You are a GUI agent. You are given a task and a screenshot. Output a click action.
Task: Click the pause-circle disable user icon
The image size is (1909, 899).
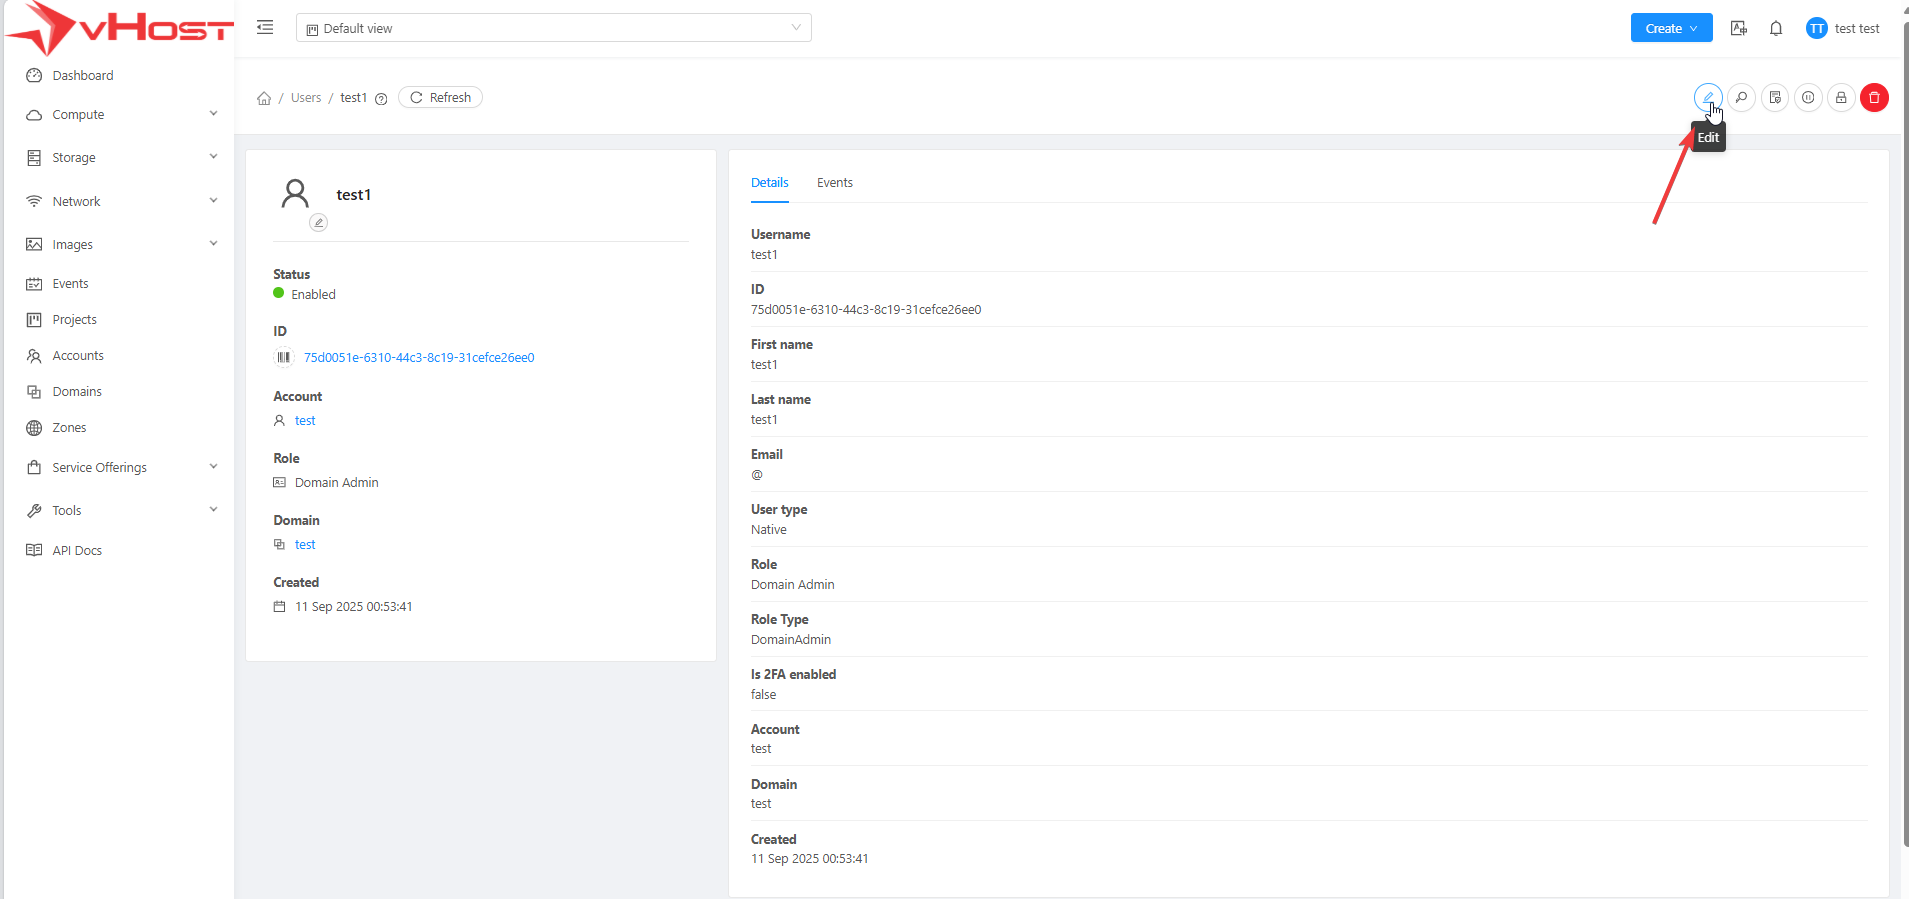pos(1808,98)
